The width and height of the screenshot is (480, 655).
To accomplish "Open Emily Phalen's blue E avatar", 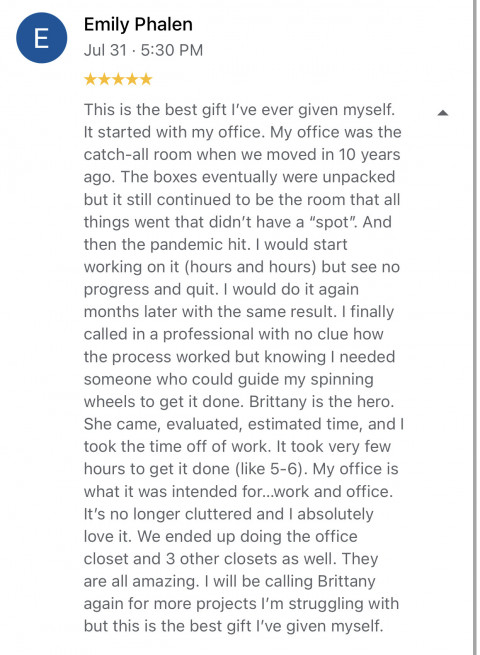I will tap(41, 38).
